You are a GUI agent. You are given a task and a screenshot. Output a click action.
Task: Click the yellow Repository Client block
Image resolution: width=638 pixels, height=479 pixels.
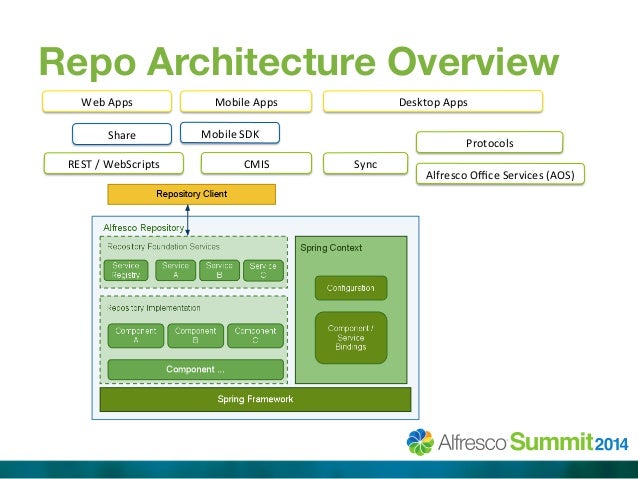coord(192,194)
